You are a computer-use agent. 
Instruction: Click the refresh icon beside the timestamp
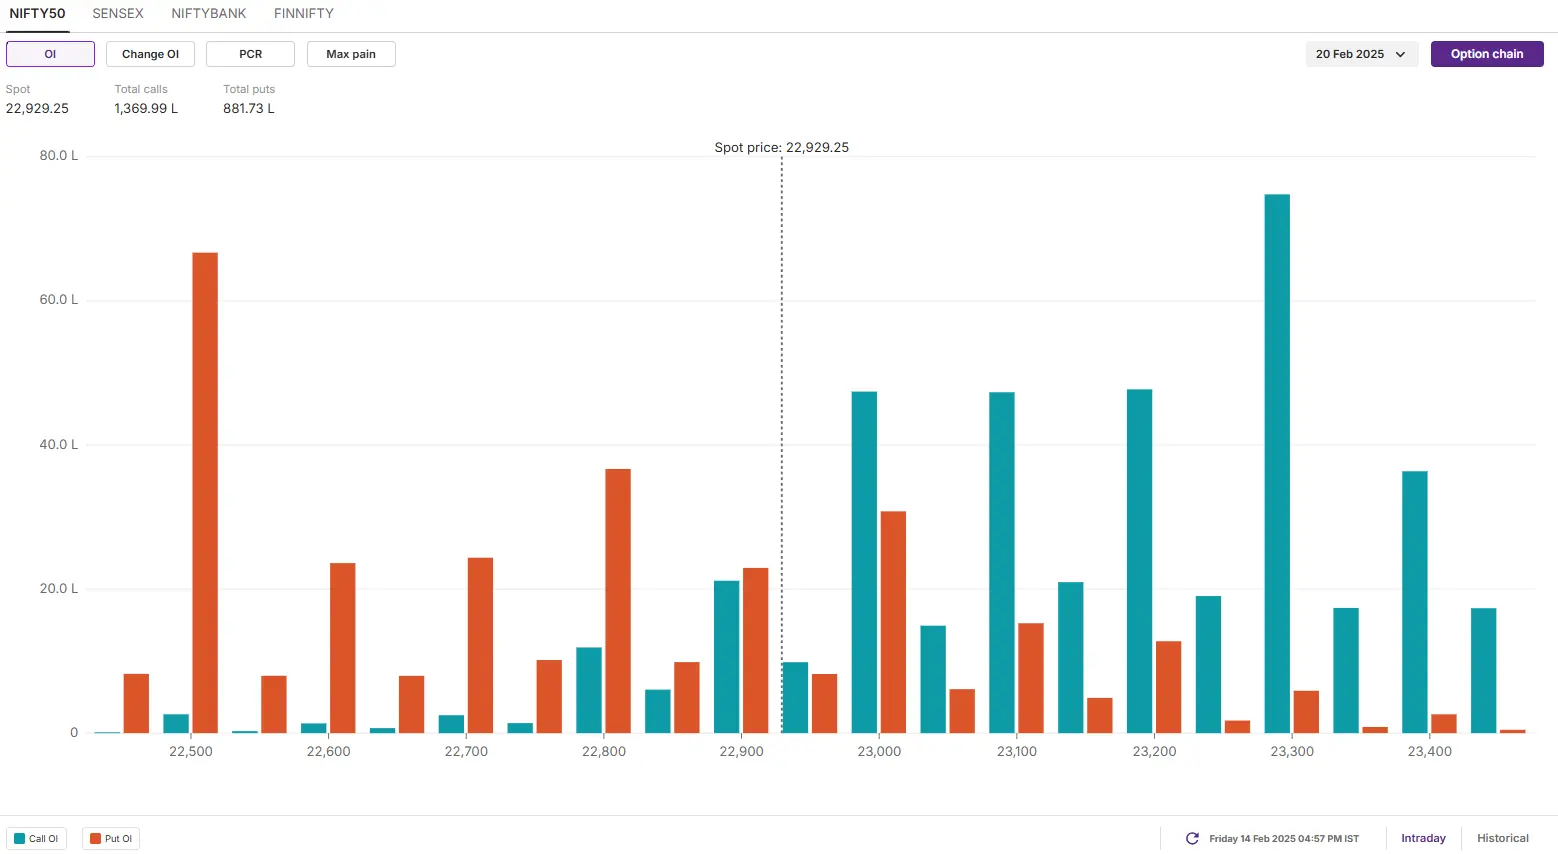(x=1192, y=838)
